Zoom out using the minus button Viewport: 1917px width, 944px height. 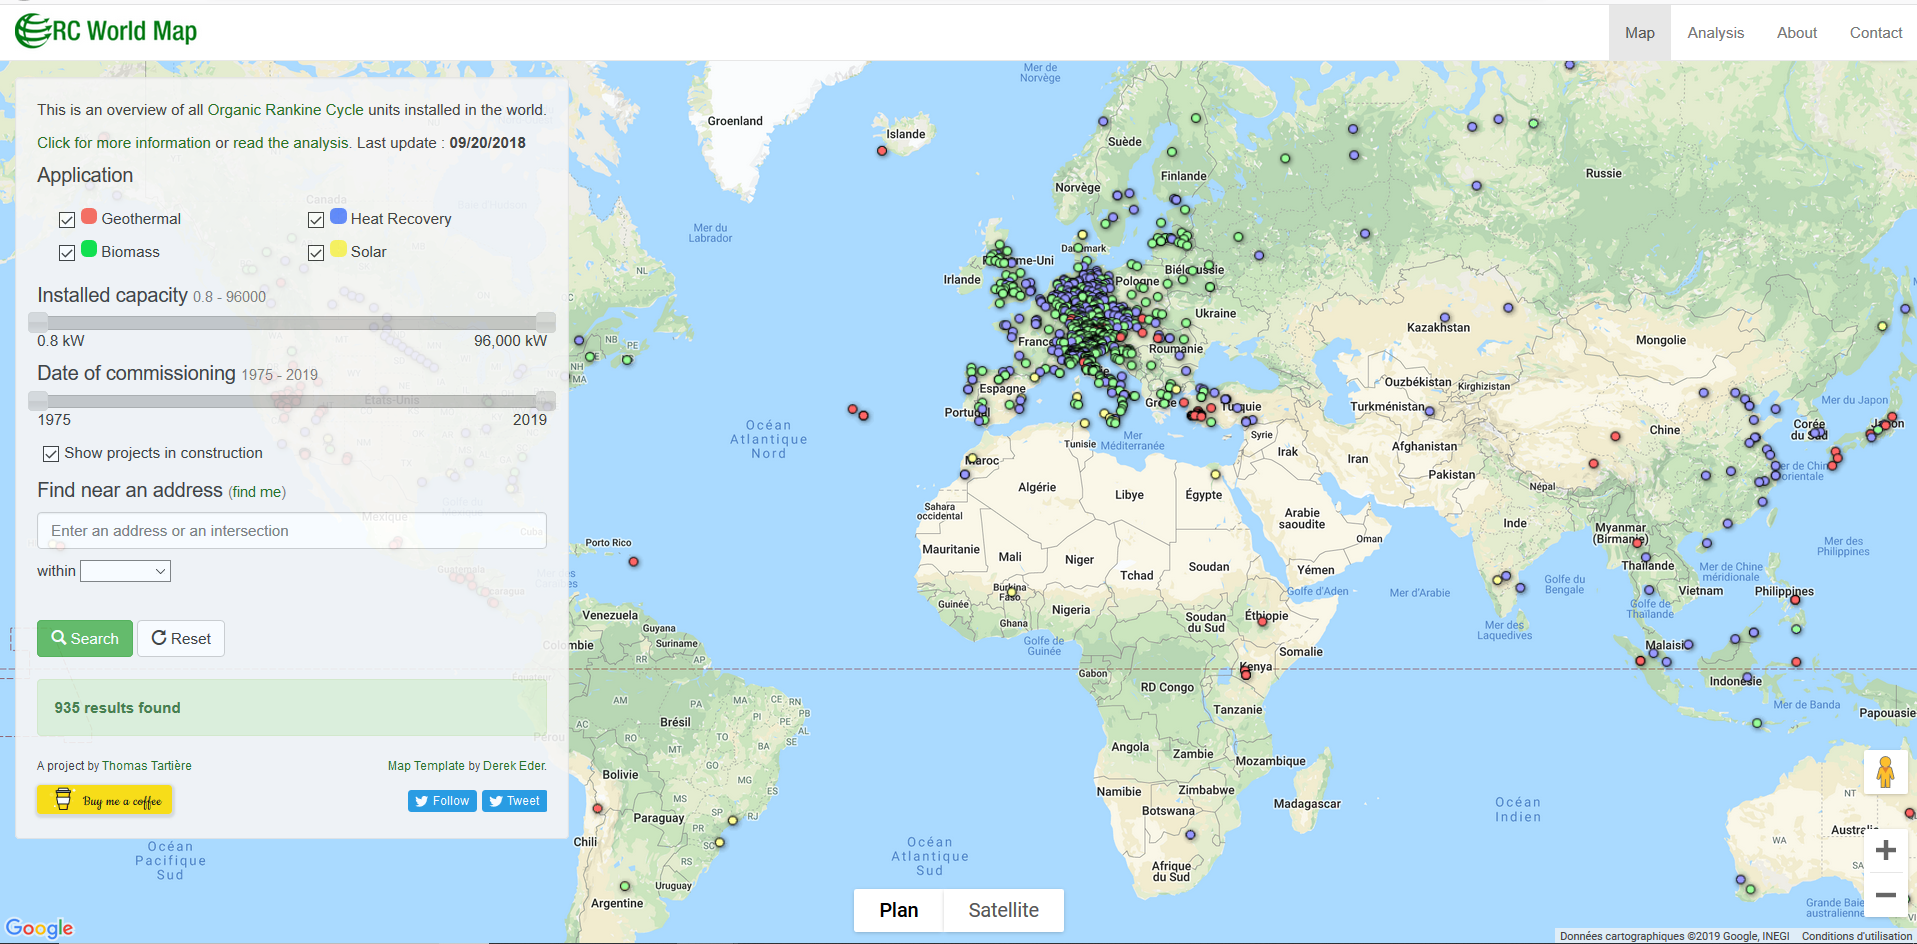1885,895
